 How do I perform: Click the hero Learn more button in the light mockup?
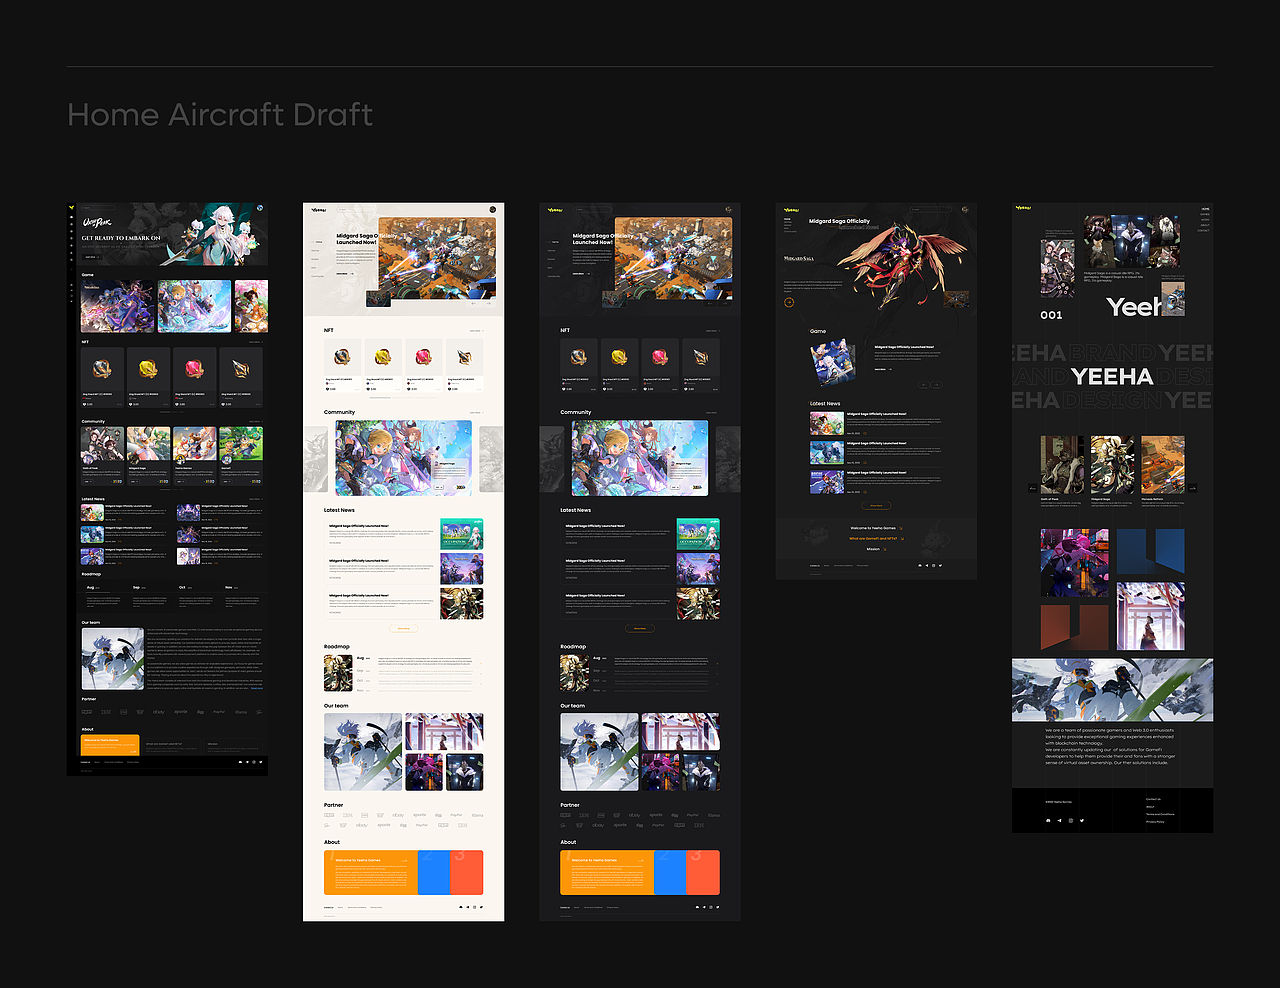point(343,273)
